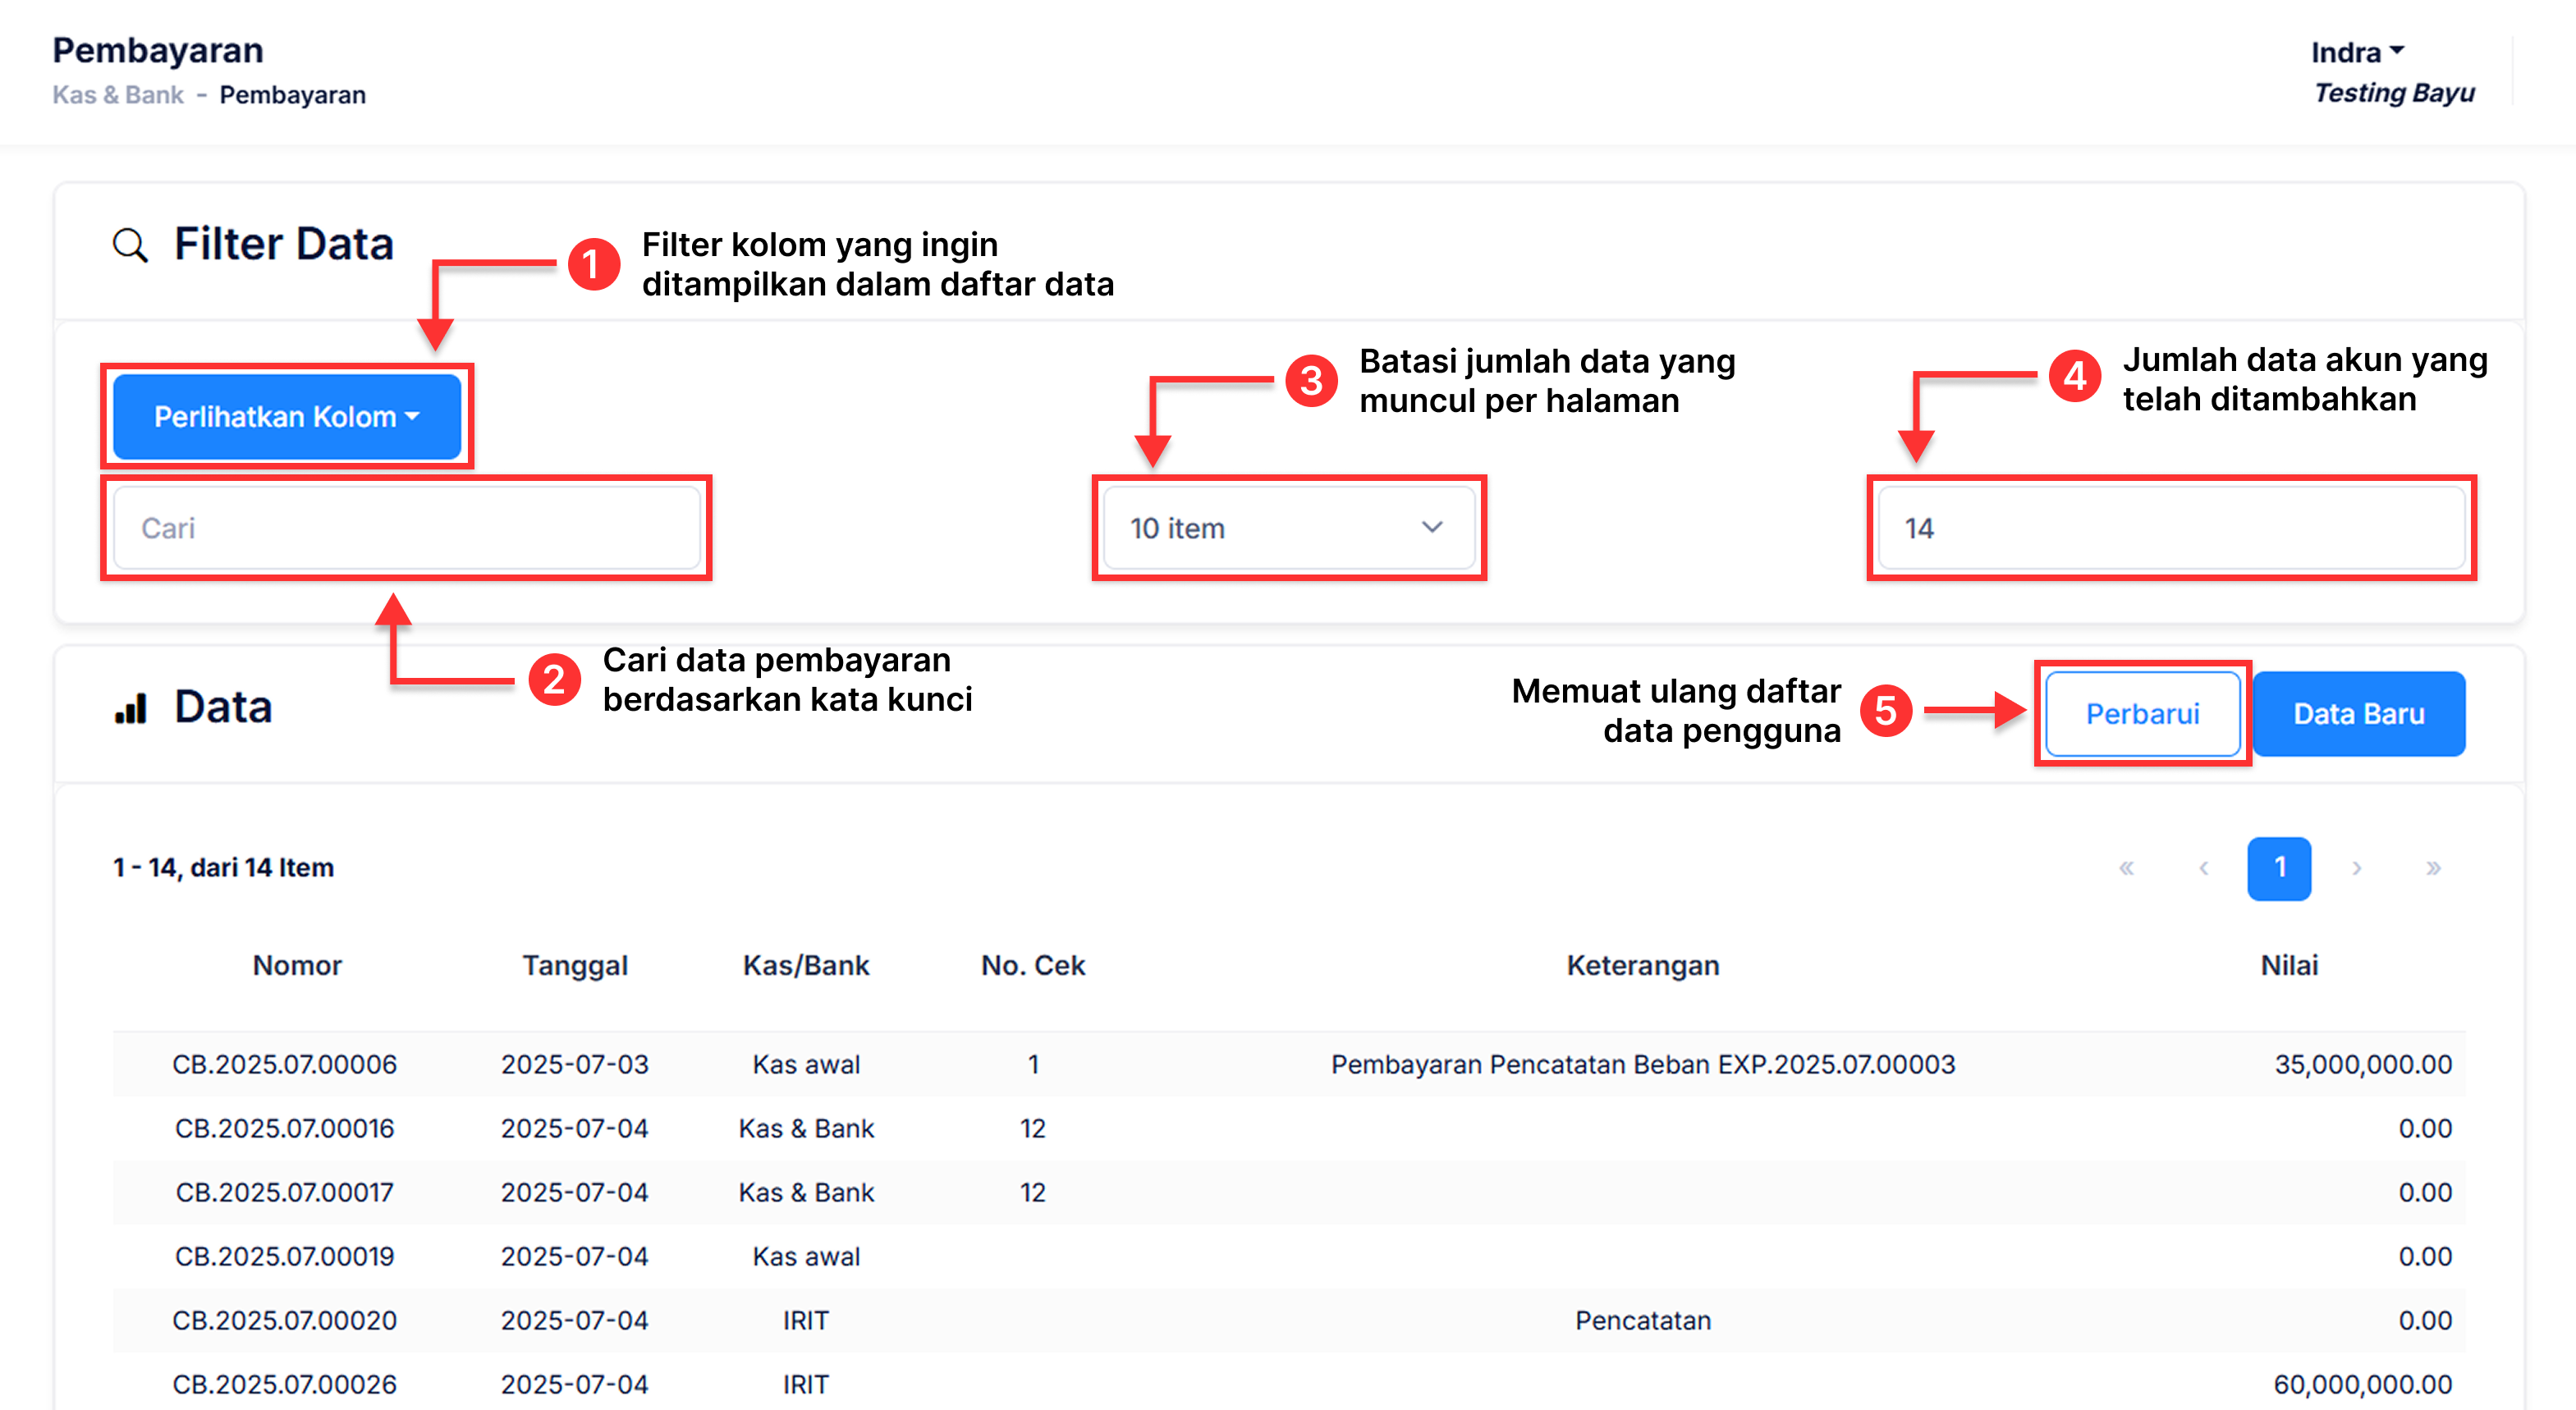Click the Kas & Bank breadcrumb
The height and width of the screenshot is (1410, 2576).
click(x=118, y=95)
